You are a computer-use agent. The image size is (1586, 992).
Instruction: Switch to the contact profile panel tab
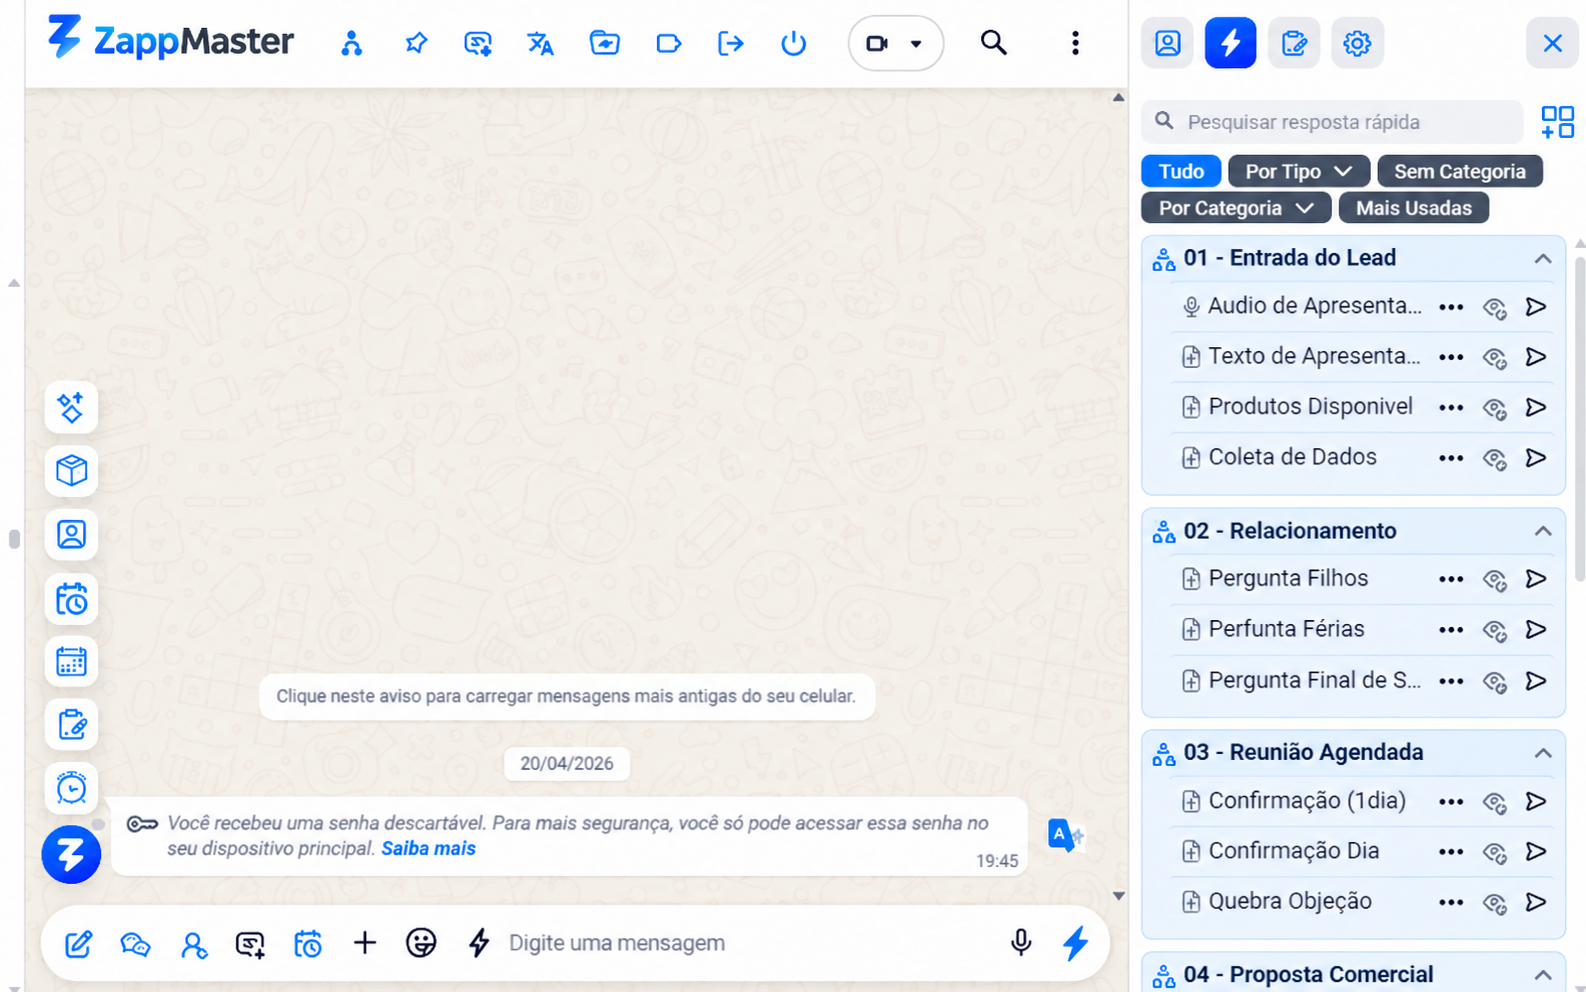1167,43
